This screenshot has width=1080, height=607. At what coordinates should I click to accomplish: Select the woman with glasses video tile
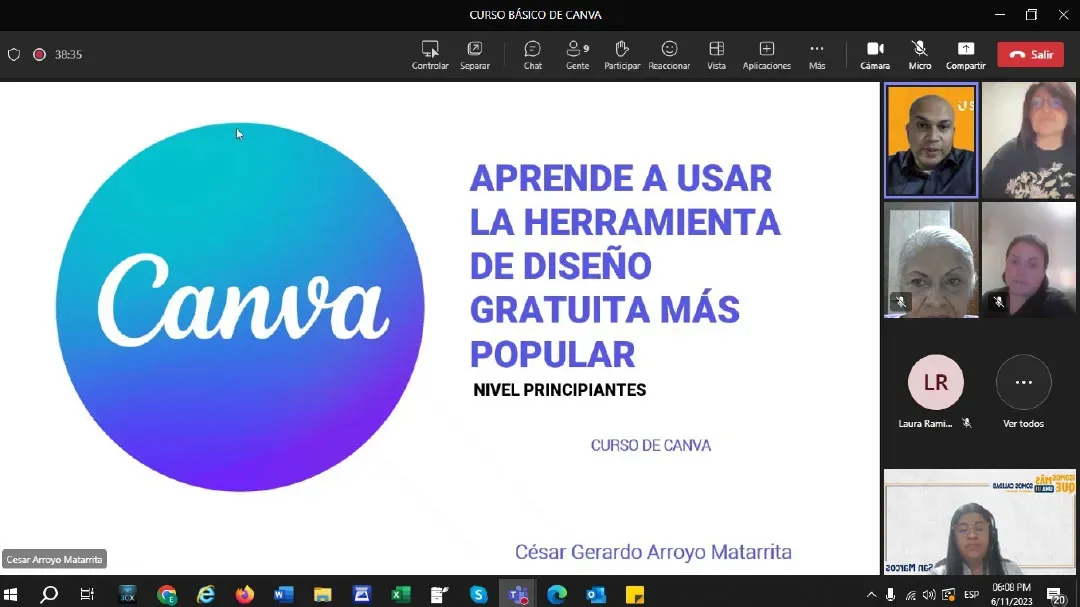tap(1028, 141)
